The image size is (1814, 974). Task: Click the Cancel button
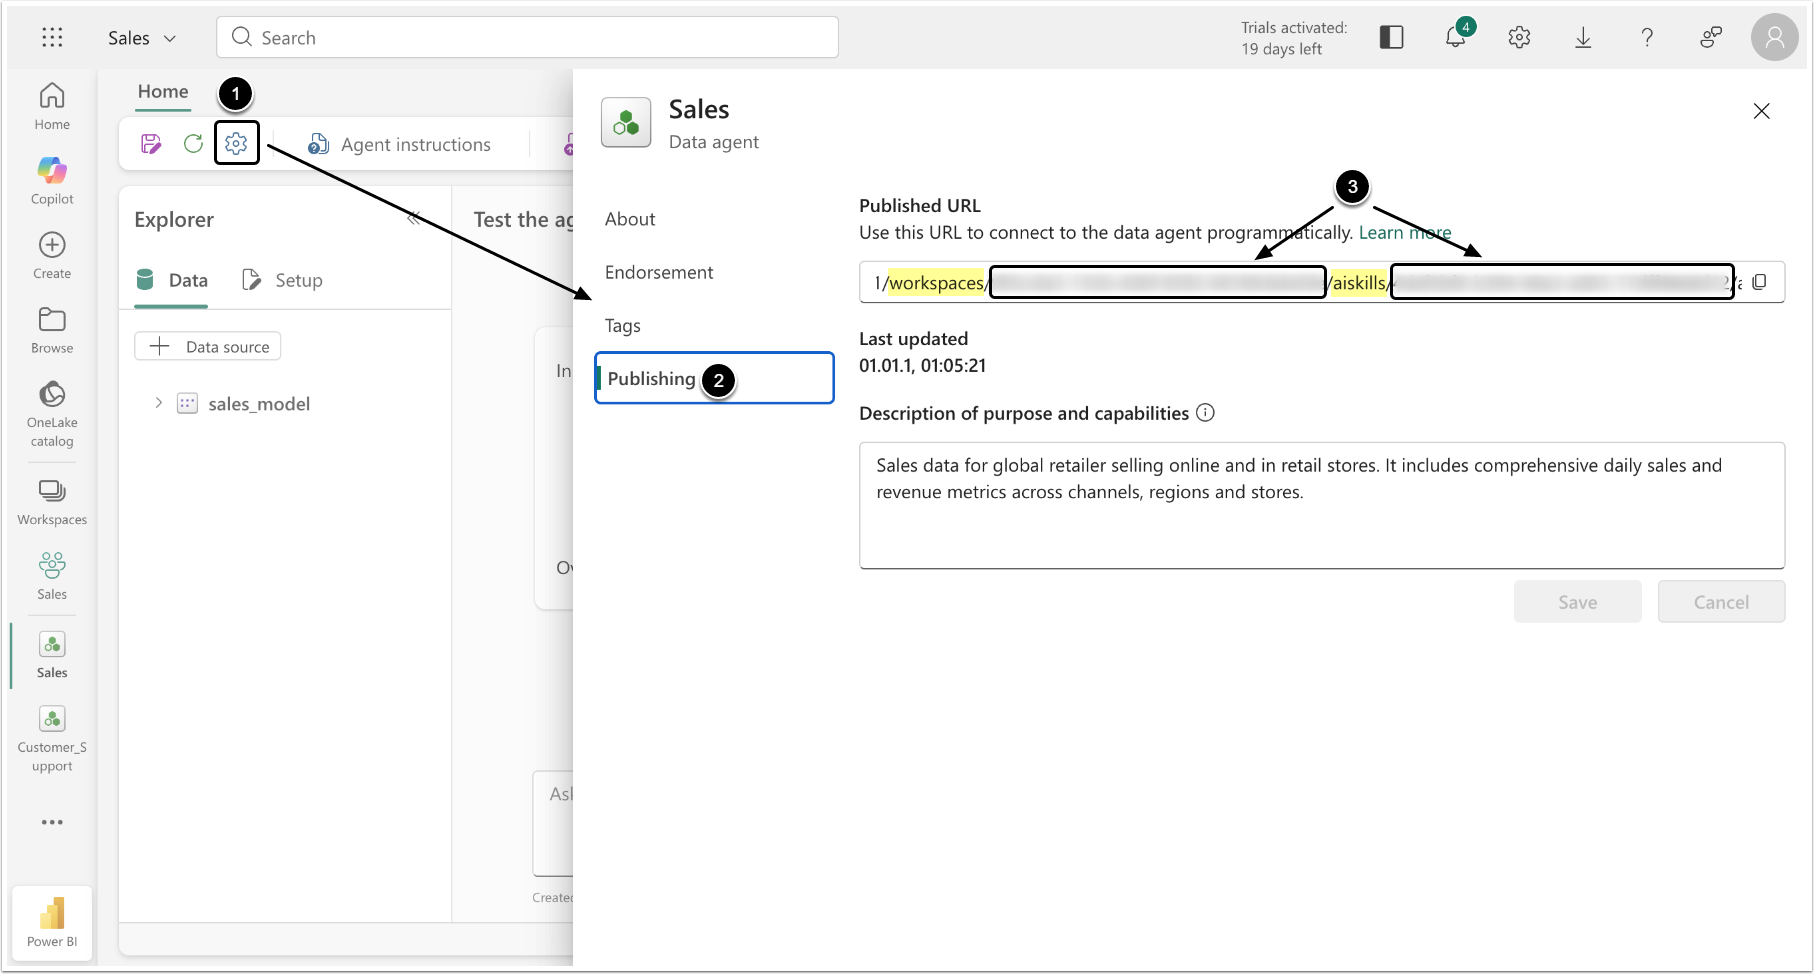pyautogui.click(x=1722, y=602)
